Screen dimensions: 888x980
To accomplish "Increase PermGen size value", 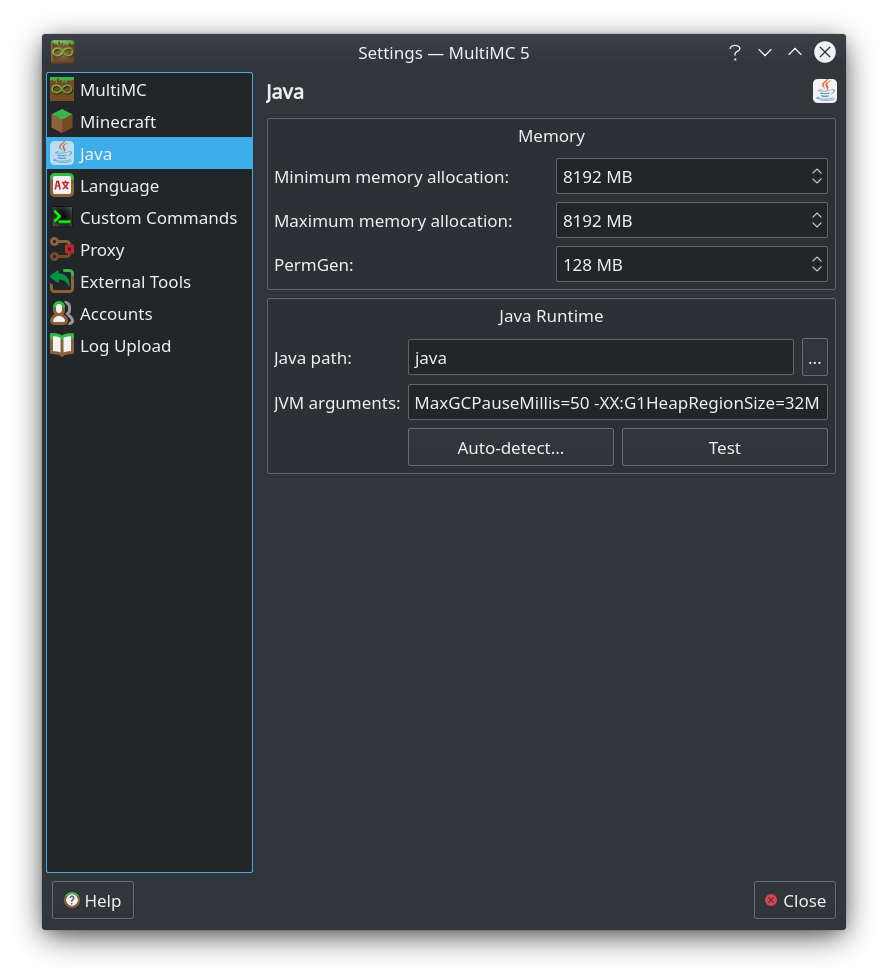I will pos(816,259).
